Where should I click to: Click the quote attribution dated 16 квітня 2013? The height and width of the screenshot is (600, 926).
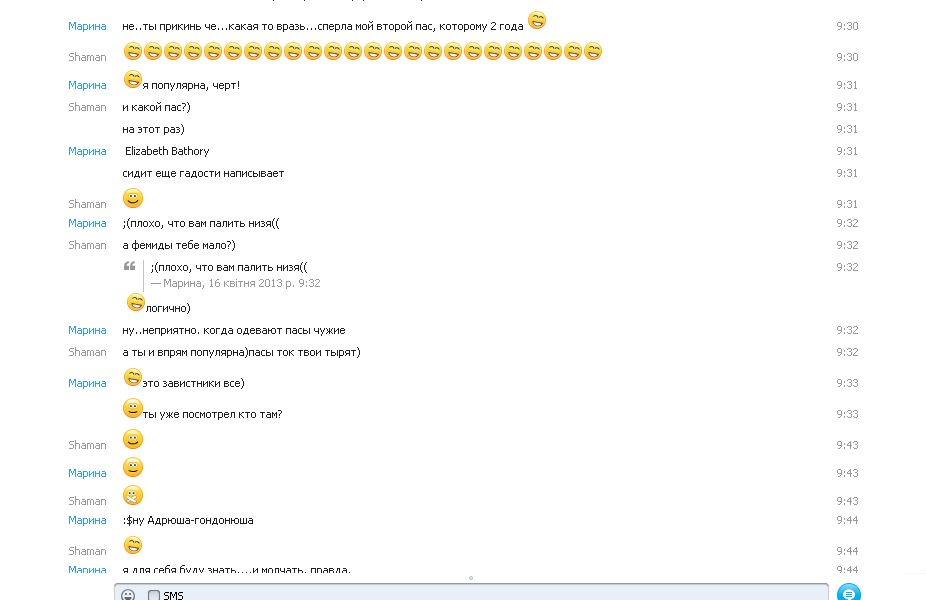(x=235, y=283)
